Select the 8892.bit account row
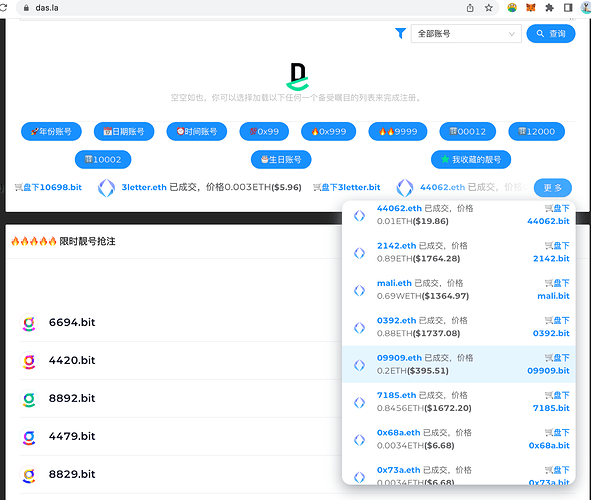The height and width of the screenshot is (500, 591). click(x=181, y=399)
